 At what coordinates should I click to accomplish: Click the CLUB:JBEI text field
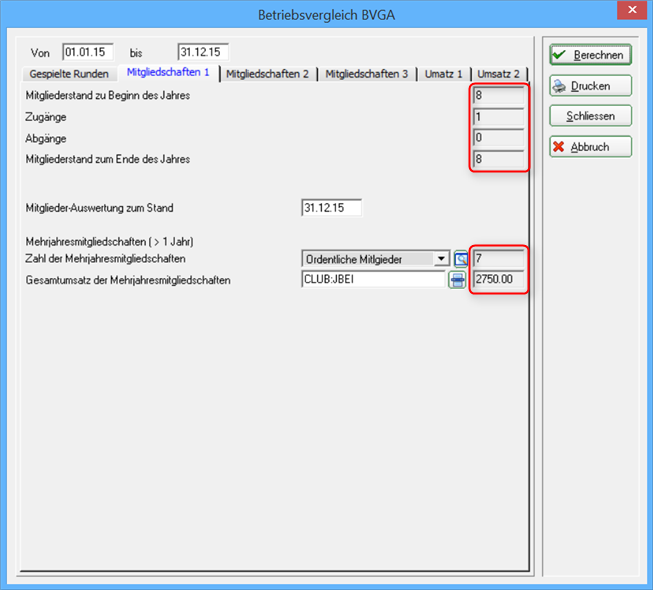pos(374,279)
